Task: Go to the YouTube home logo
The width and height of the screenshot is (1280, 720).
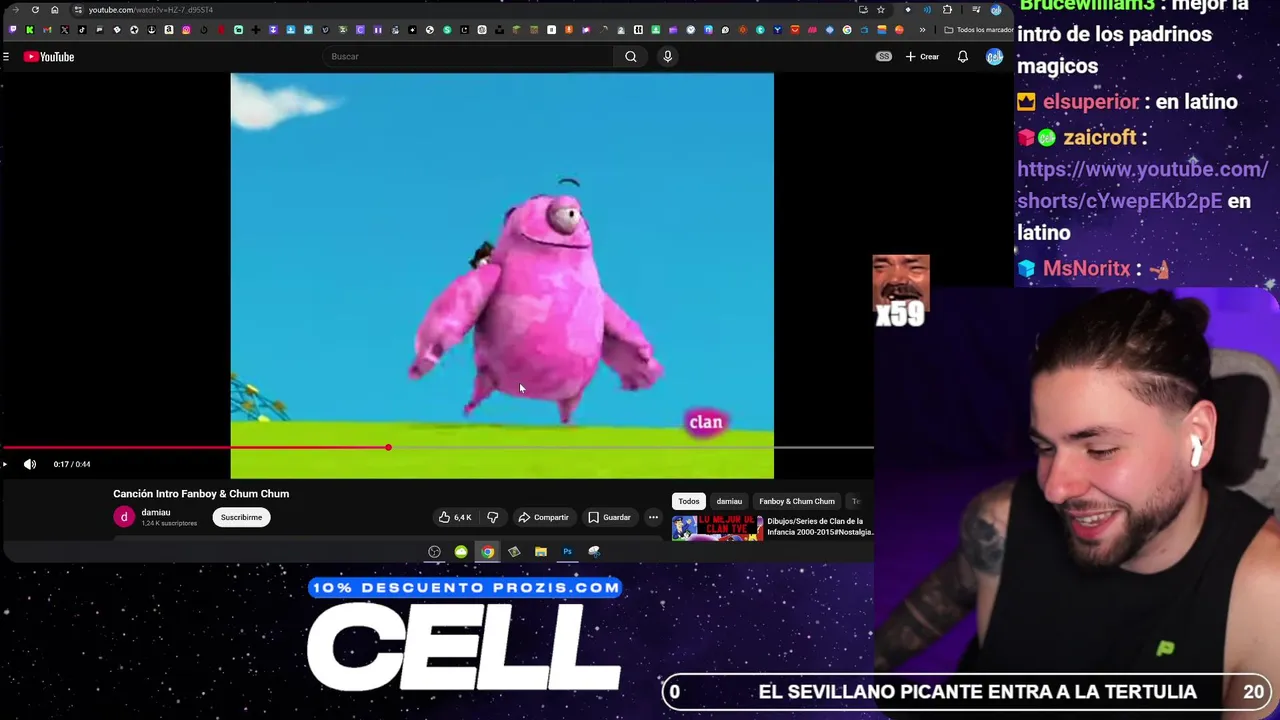Action: pyautogui.click(x=49, y=57)
